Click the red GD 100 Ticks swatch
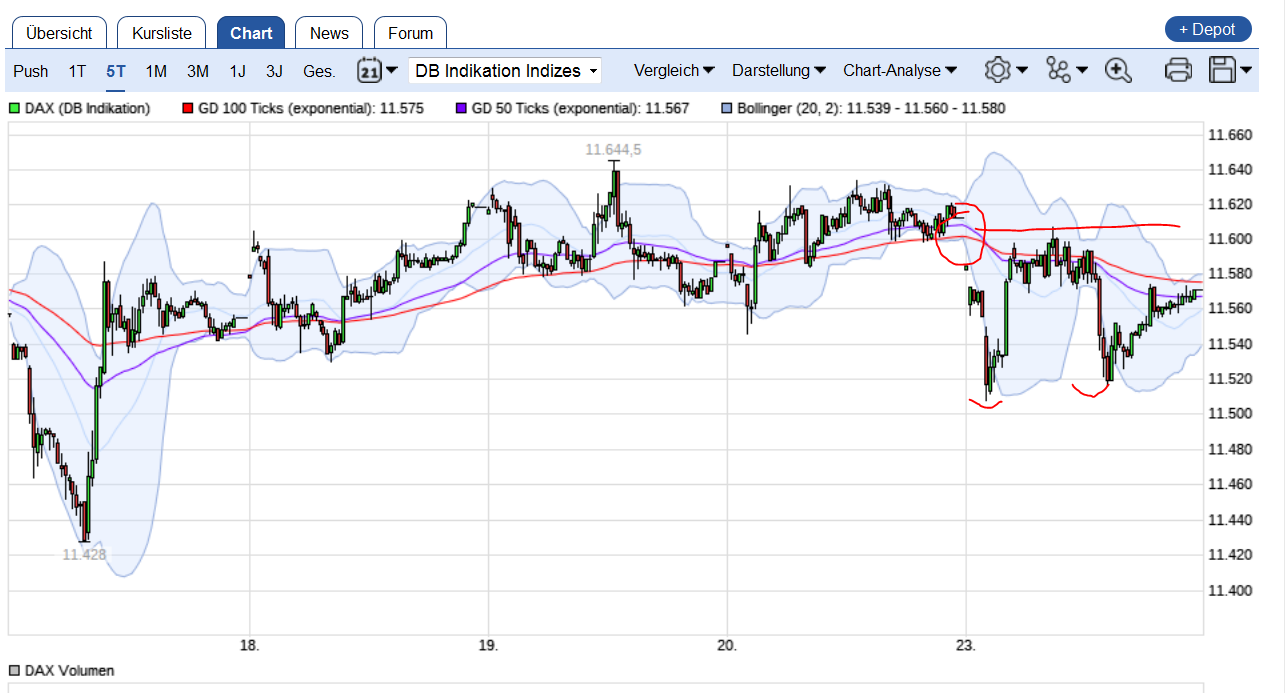 (x=188, y=108)
